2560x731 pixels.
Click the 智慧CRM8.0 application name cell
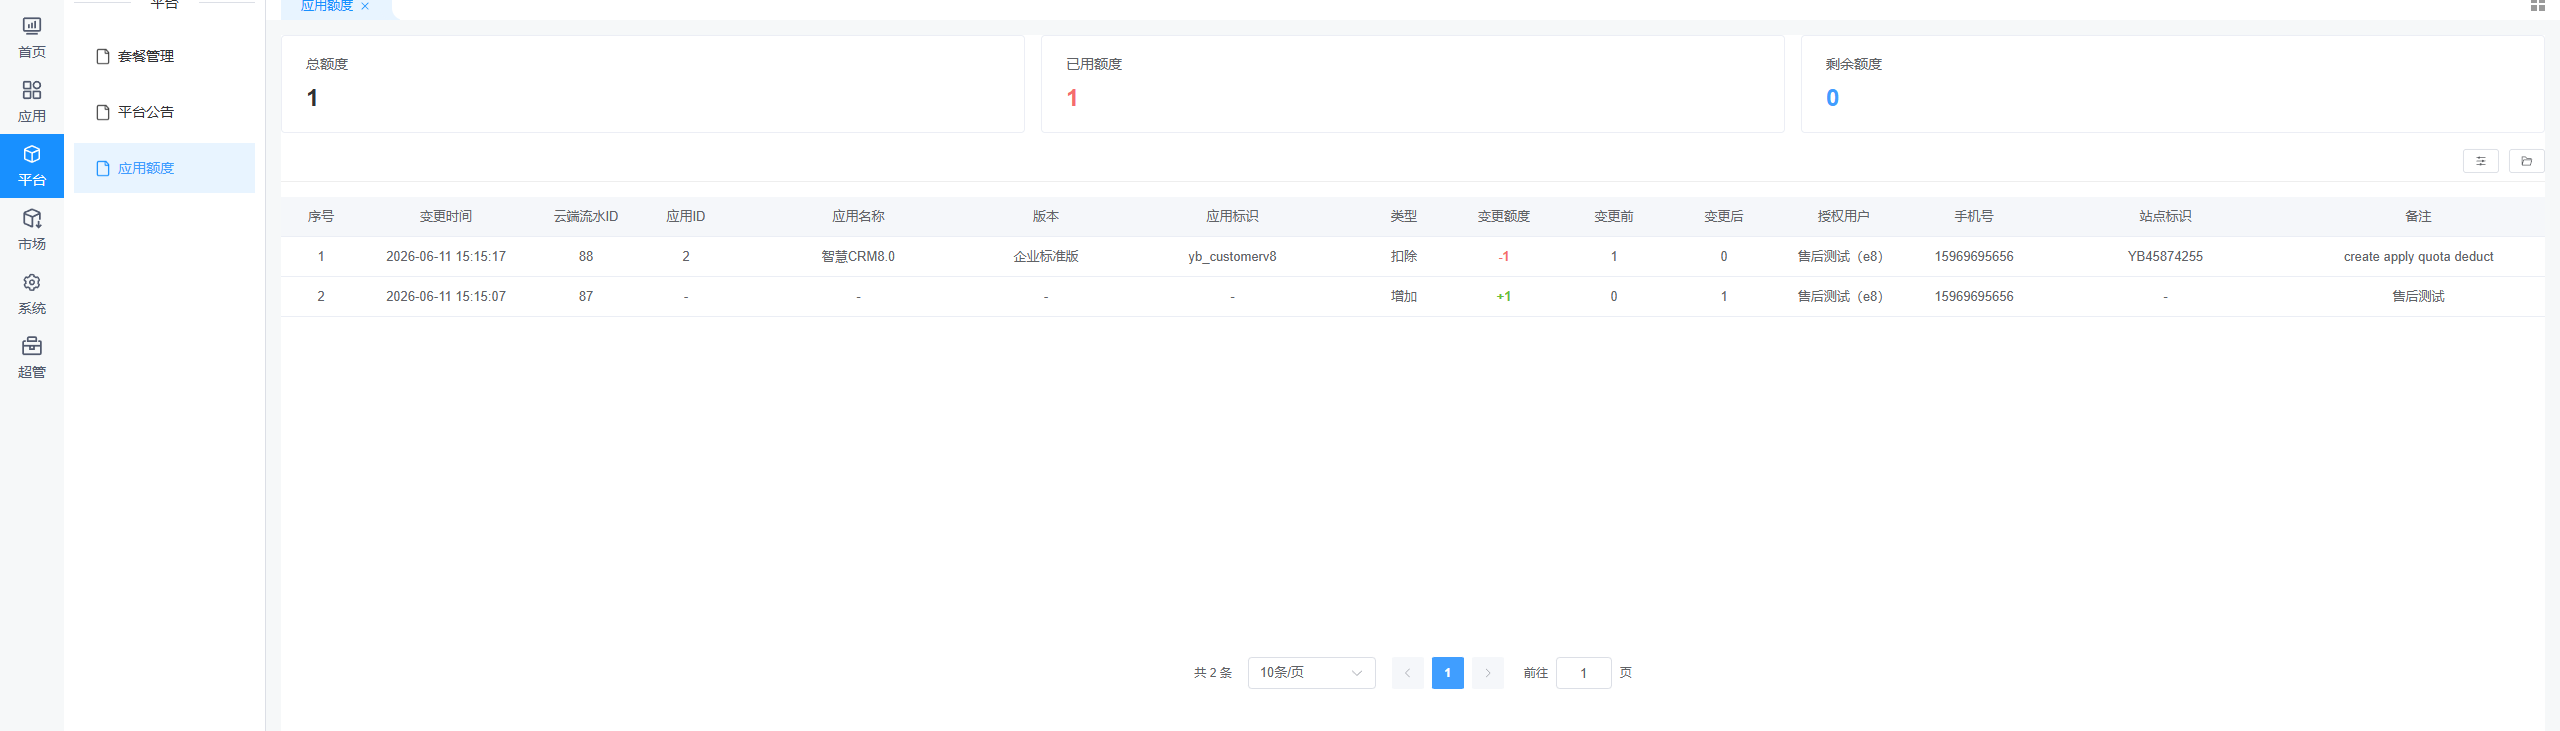click(x=858, y=257)
